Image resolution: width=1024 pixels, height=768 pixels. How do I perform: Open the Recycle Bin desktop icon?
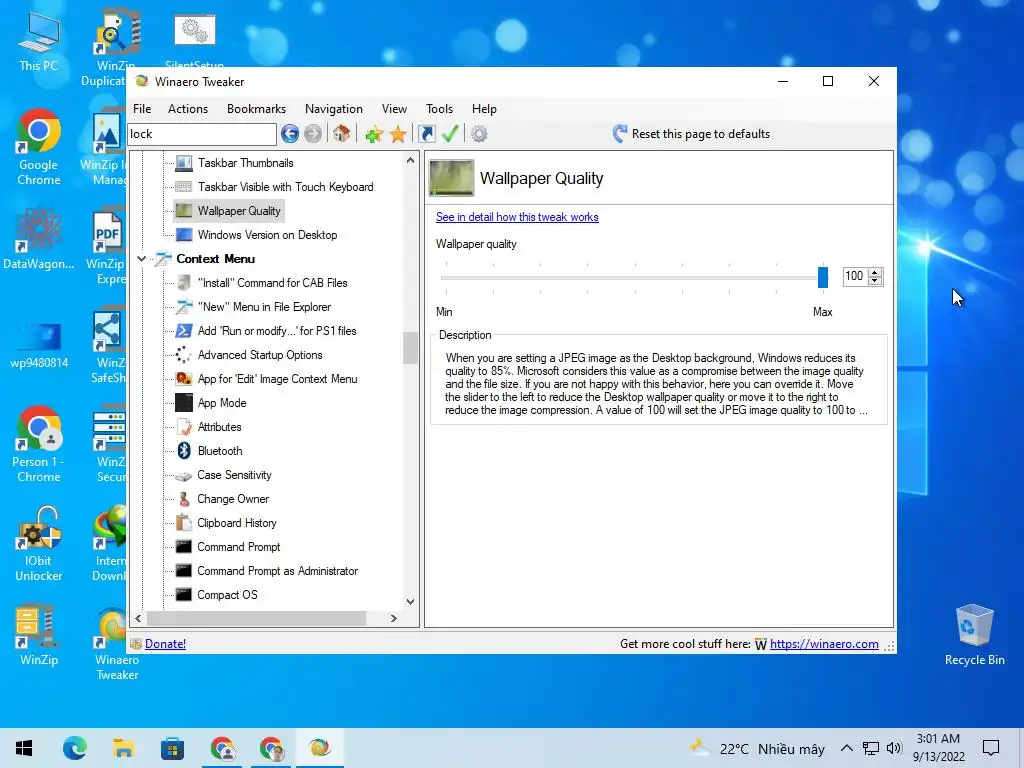pos(974,634)
